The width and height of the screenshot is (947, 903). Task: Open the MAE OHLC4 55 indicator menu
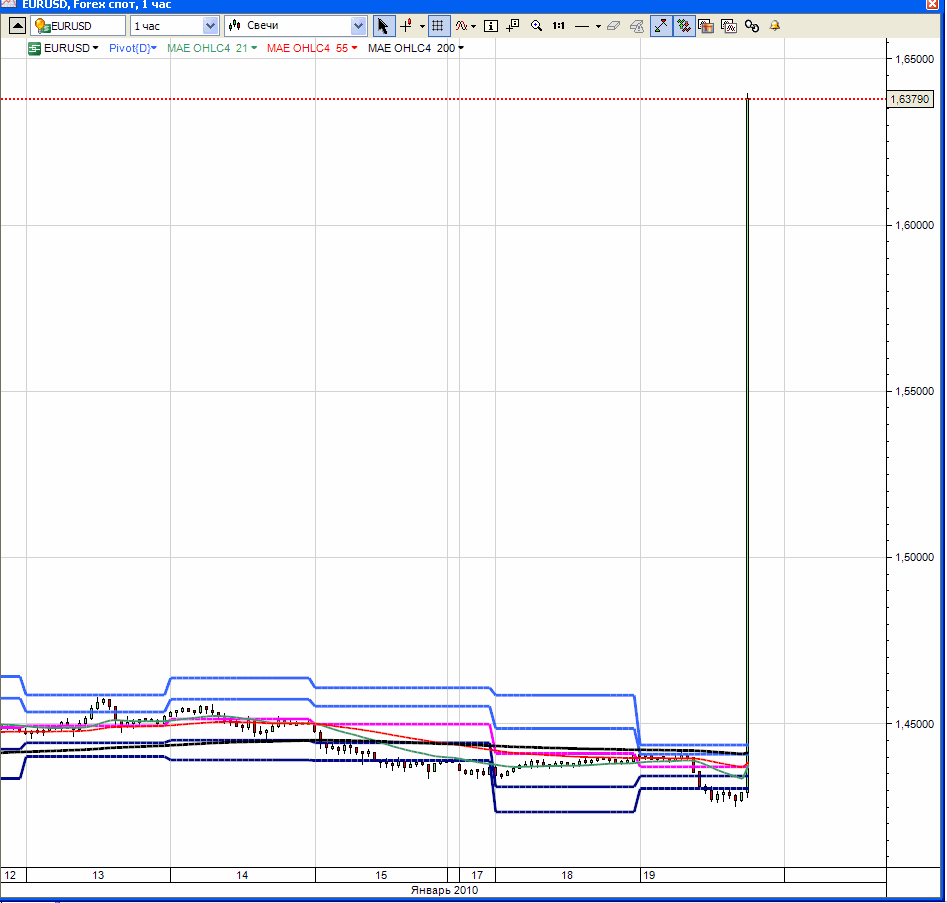point(312,48)
